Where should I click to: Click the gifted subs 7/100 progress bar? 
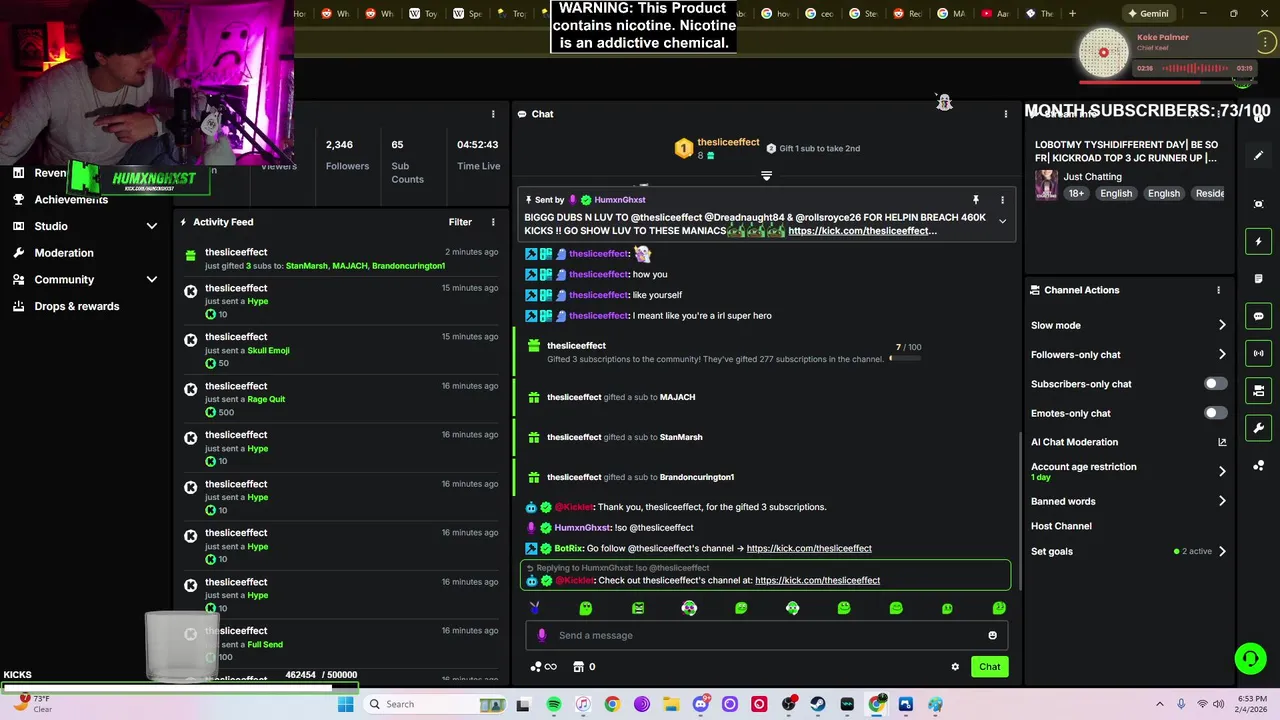(905, 358)
